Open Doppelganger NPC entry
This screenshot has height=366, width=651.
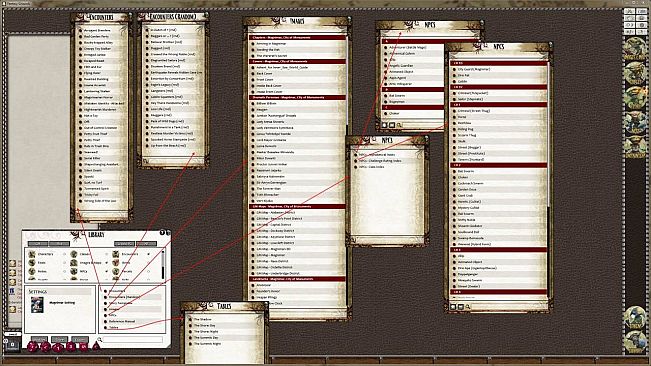pyautogui.click(x=468, y=274)
